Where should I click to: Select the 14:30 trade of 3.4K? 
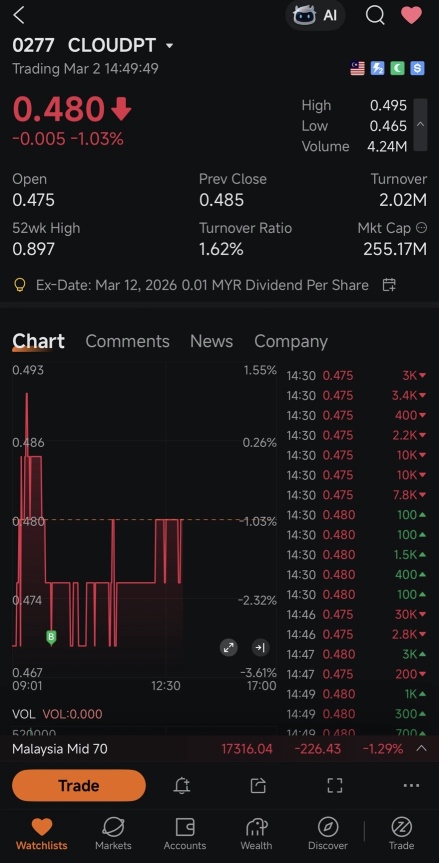[x=356, y=395]
